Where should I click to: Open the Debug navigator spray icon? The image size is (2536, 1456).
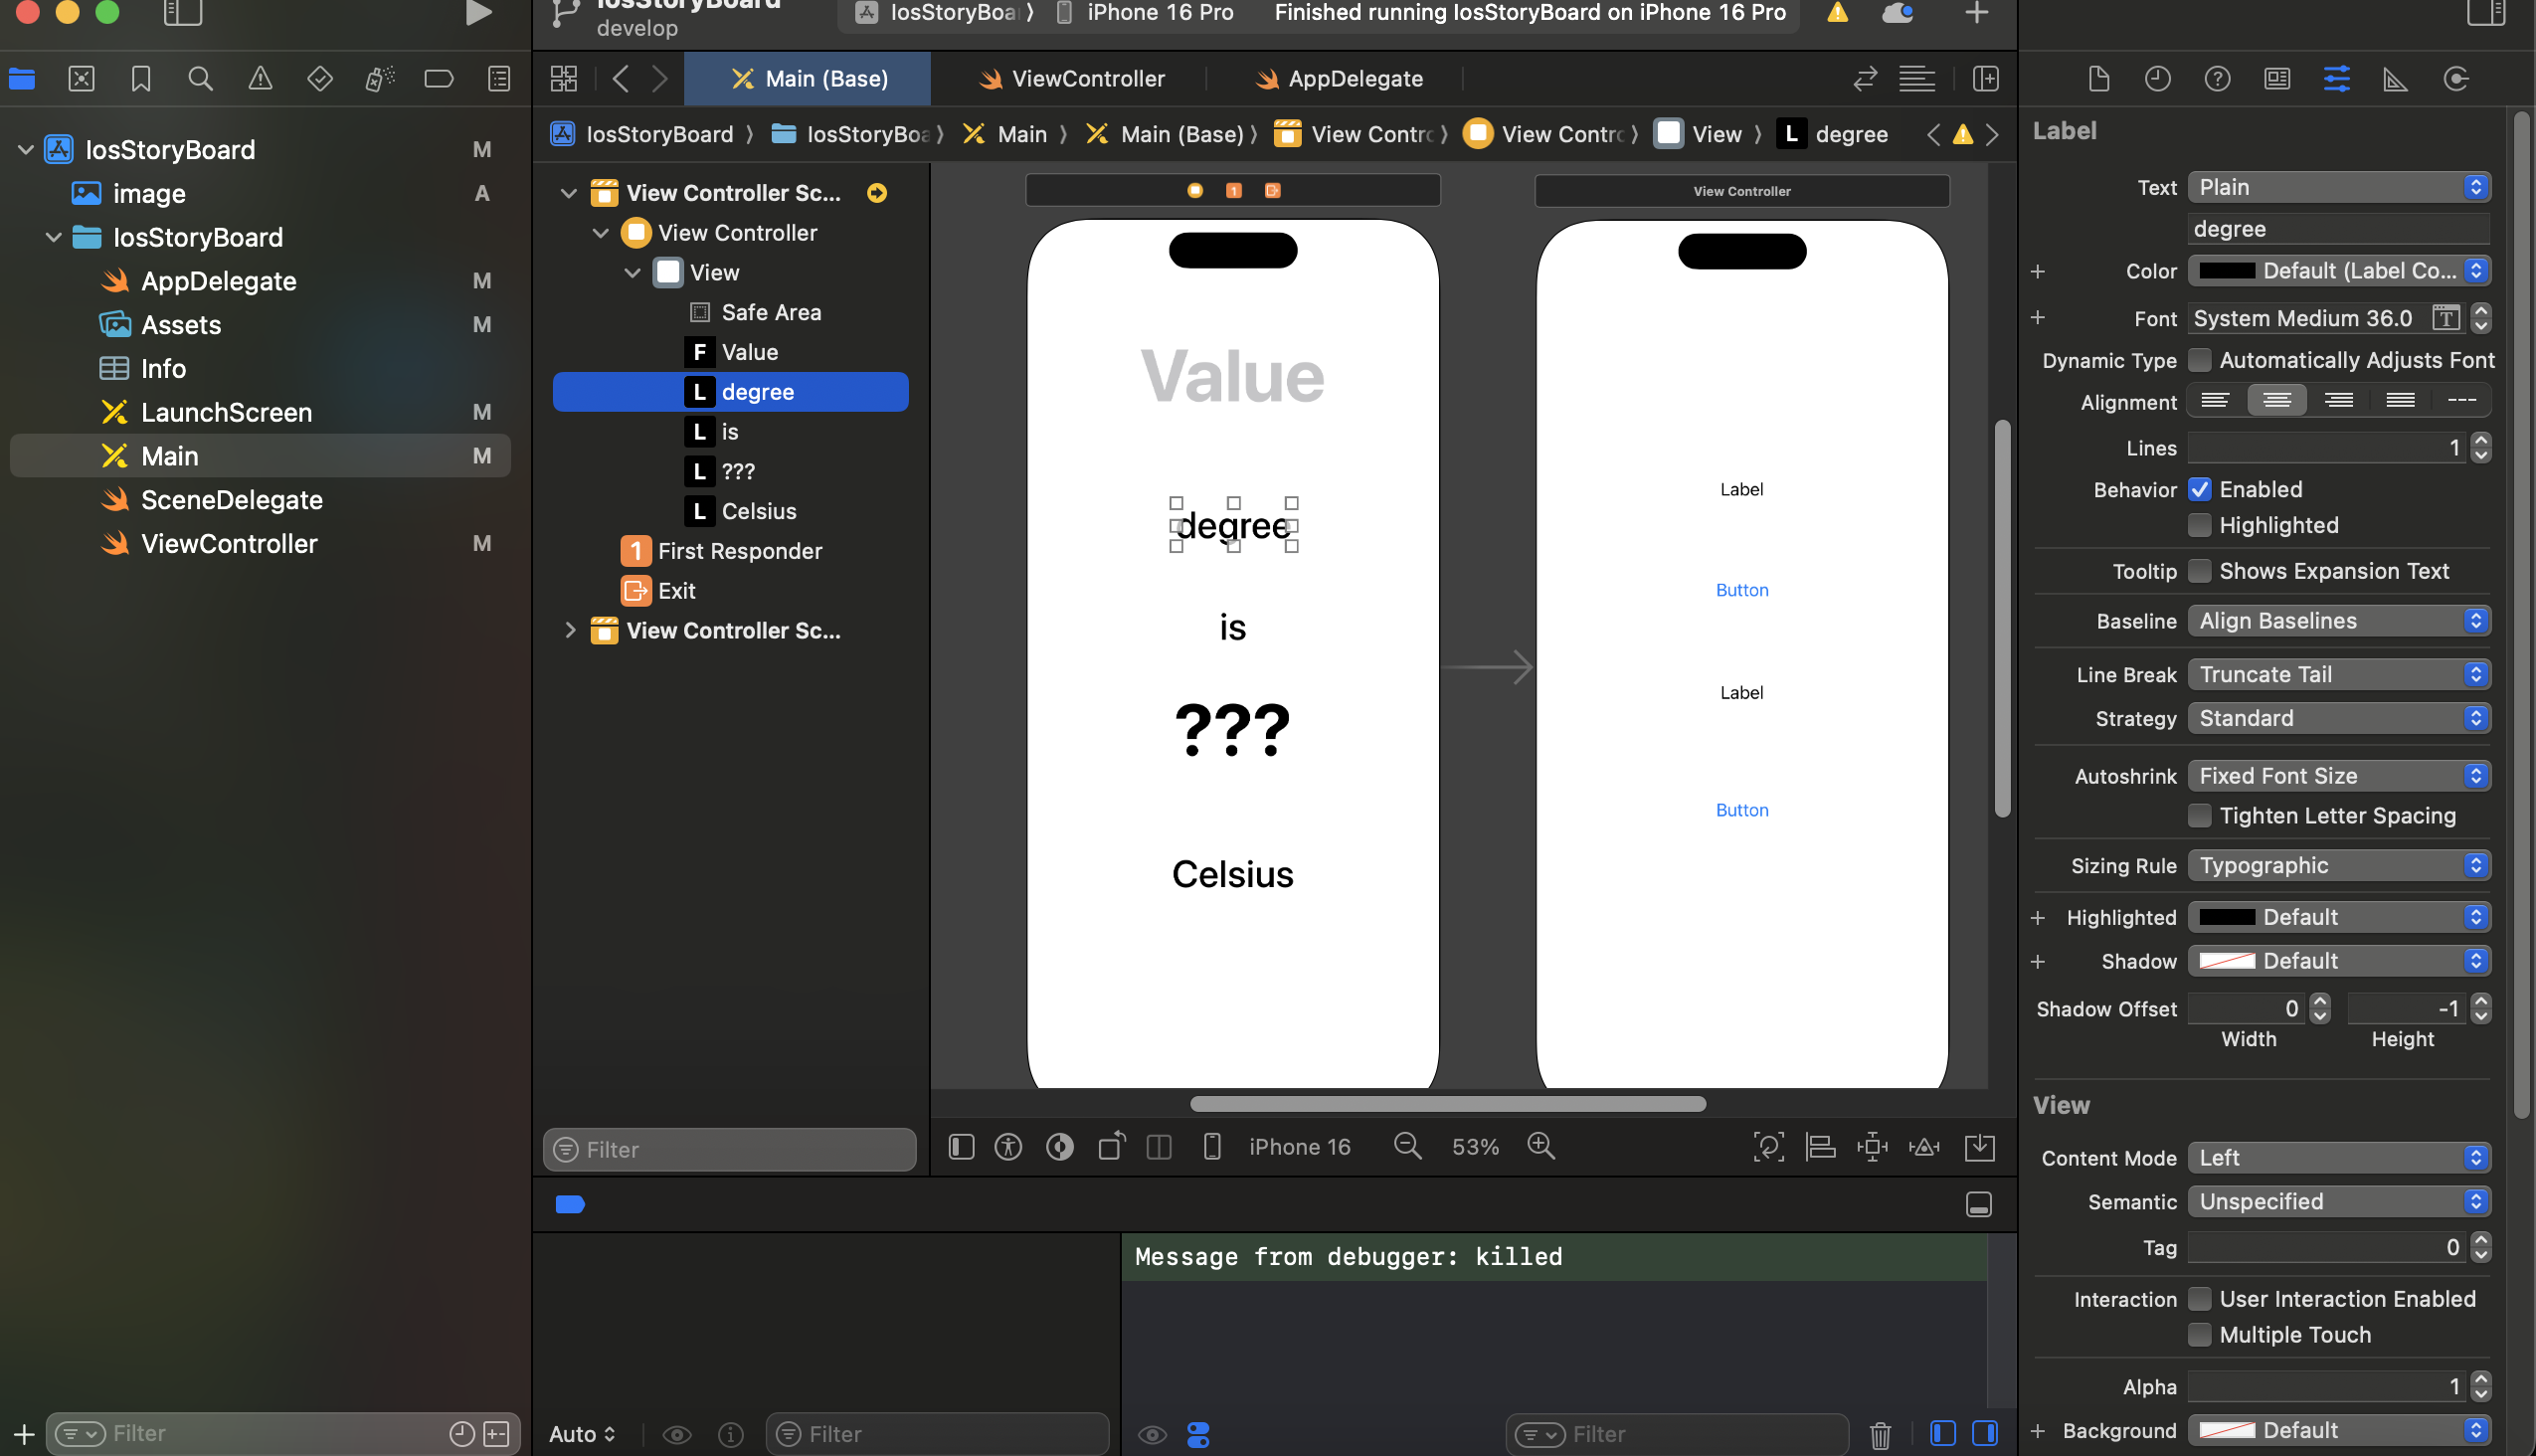380,79
